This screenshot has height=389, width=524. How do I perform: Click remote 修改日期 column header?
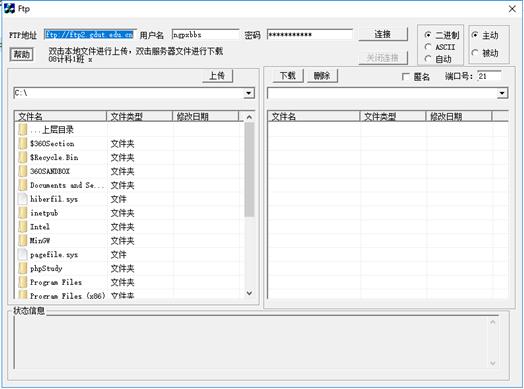pyautogui.click(x=459, y=116)
